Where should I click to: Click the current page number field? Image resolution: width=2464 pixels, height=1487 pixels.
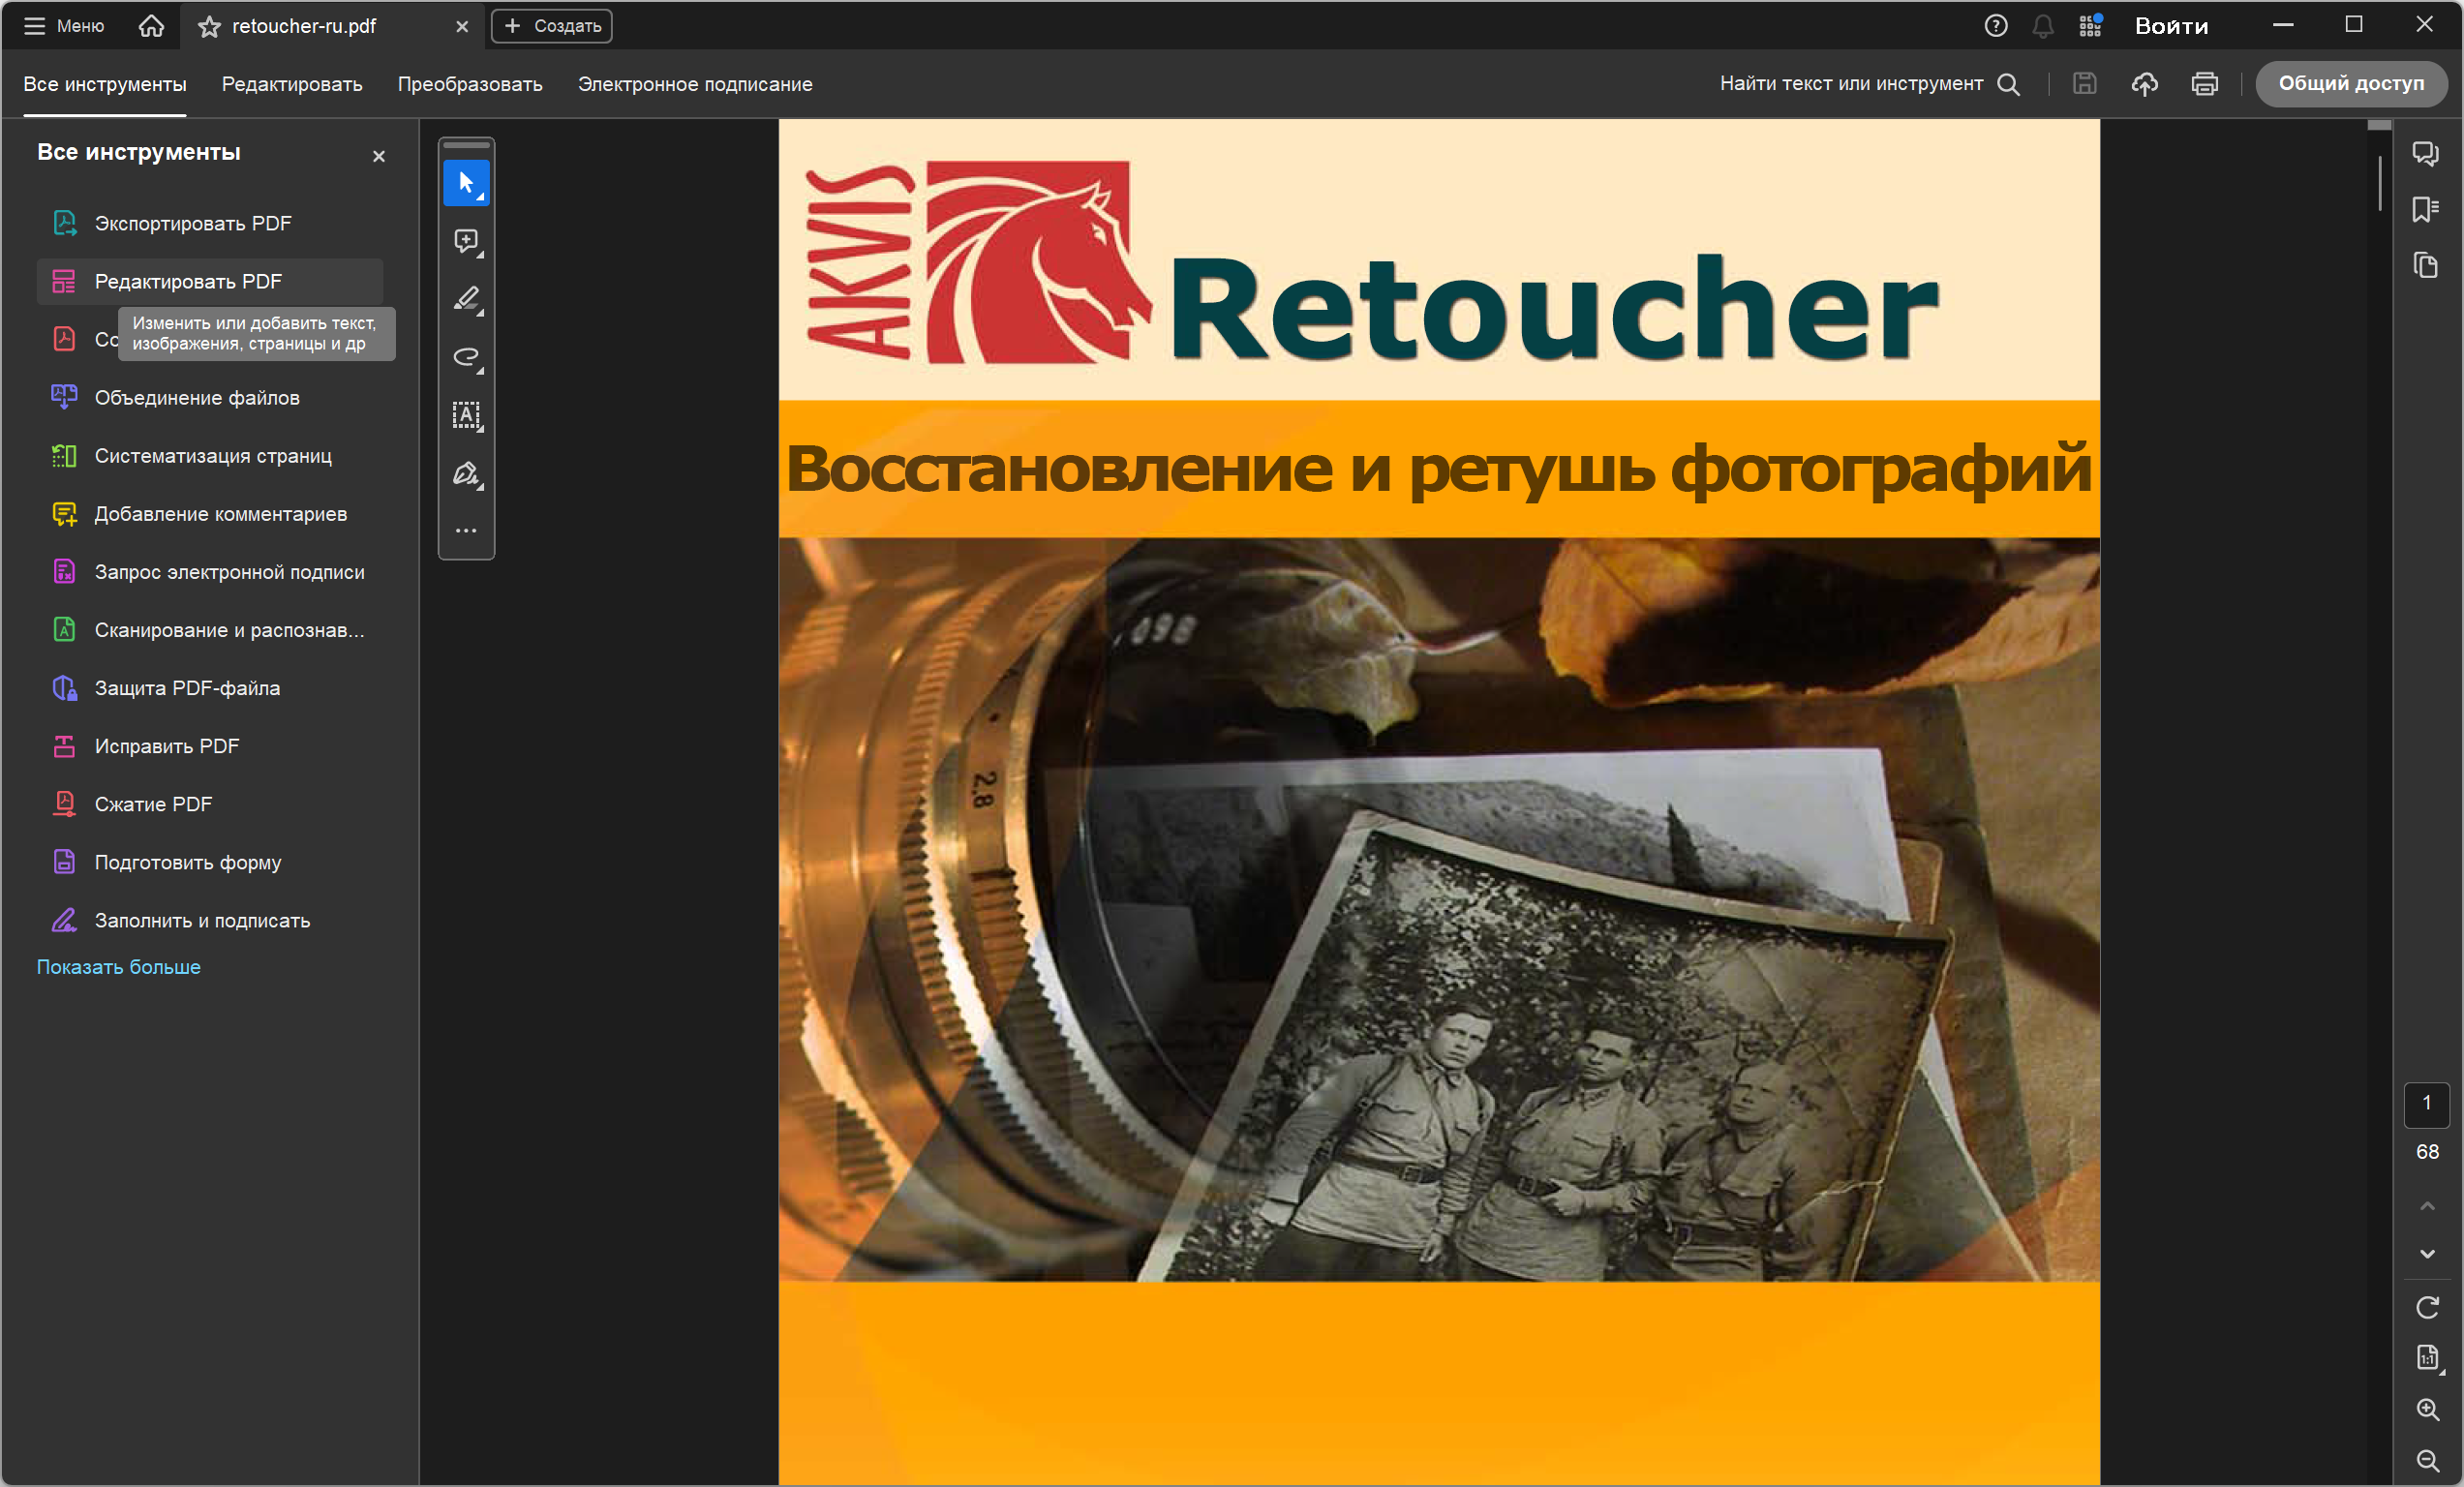(x=2427, y=1103)
